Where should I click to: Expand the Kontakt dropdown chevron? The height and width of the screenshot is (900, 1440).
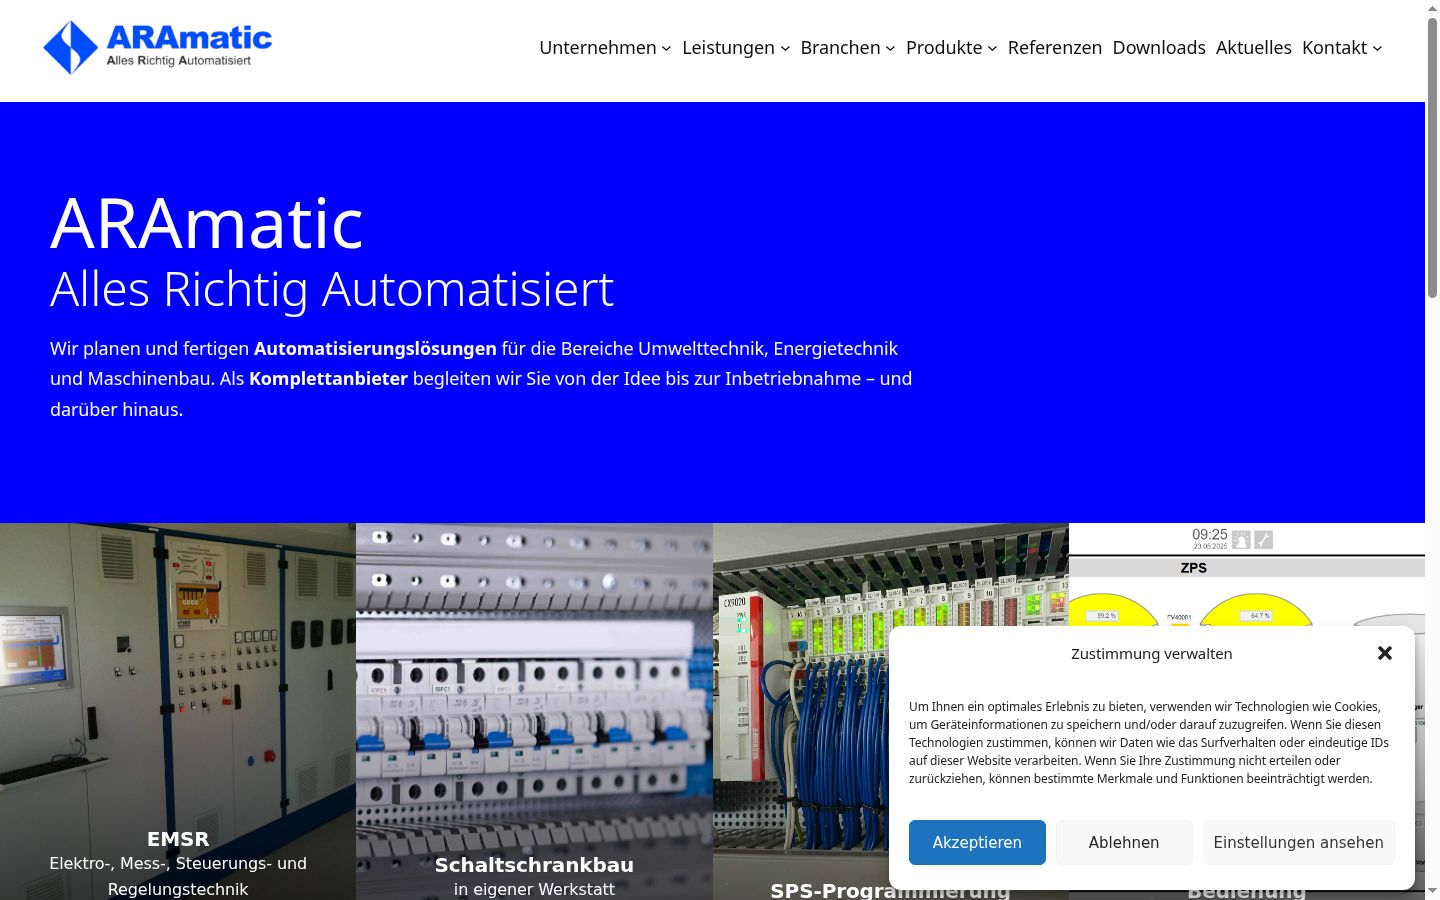(1377, 48)
